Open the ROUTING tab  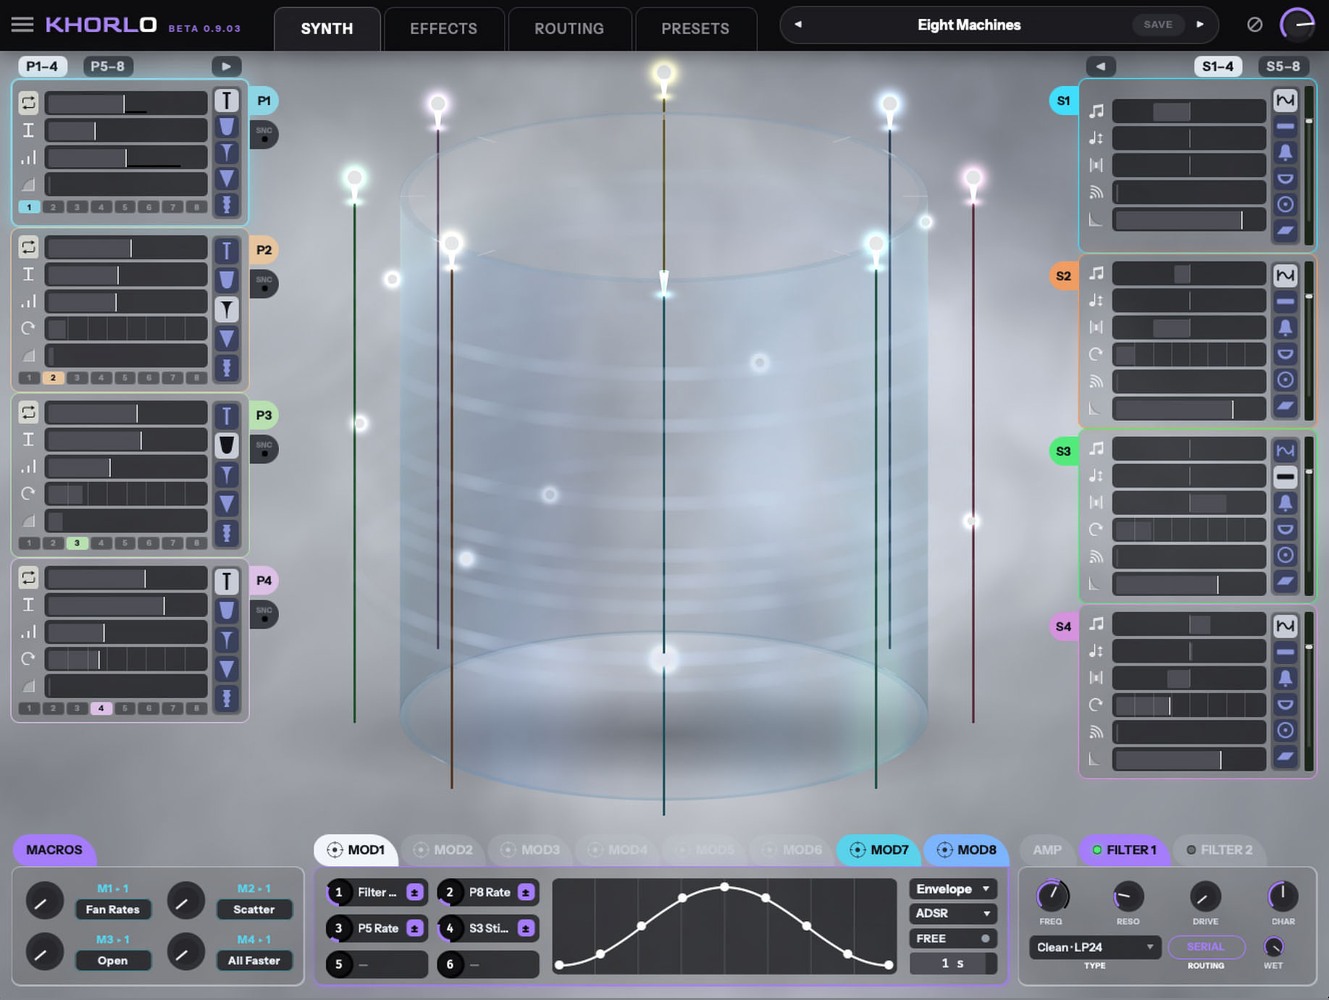(569, 28)
